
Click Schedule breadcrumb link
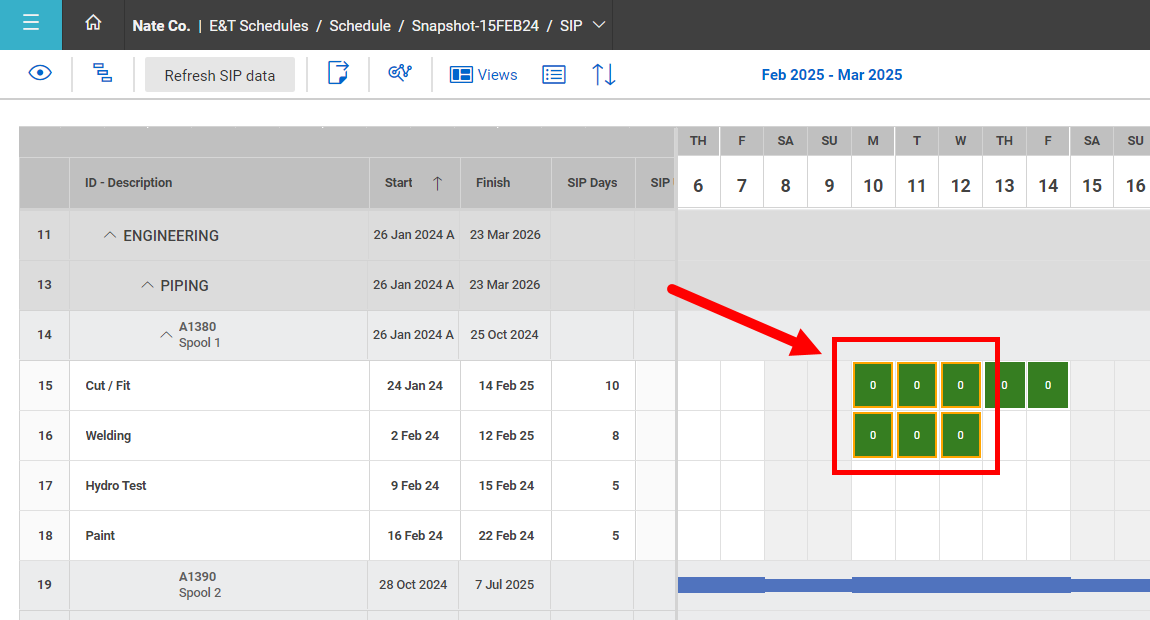pyautogui.click(x=360, y=26)
